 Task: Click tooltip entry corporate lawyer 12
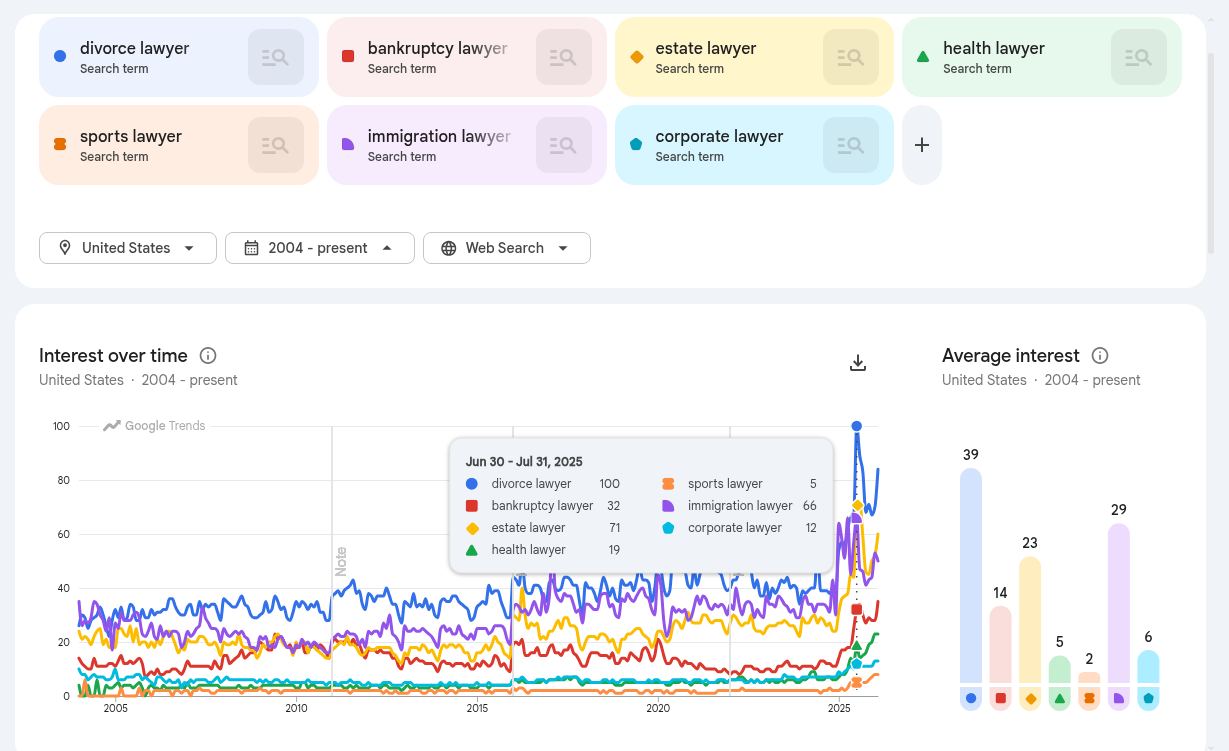click(x=739, y=528)
